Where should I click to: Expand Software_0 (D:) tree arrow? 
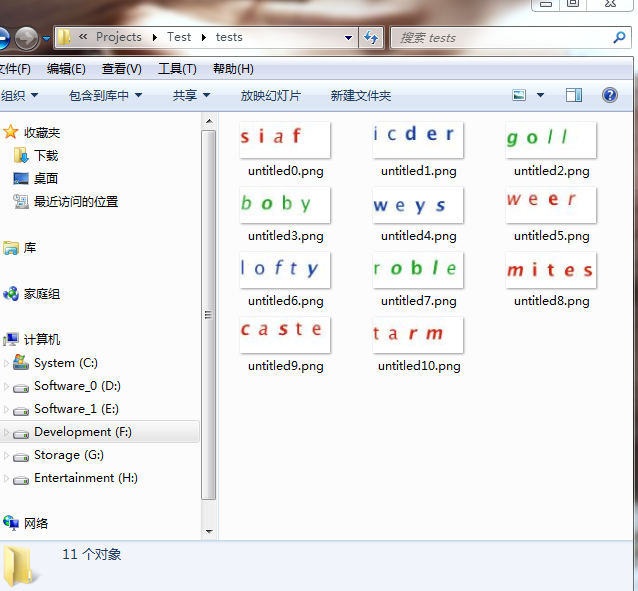click(x=6, y=386)
